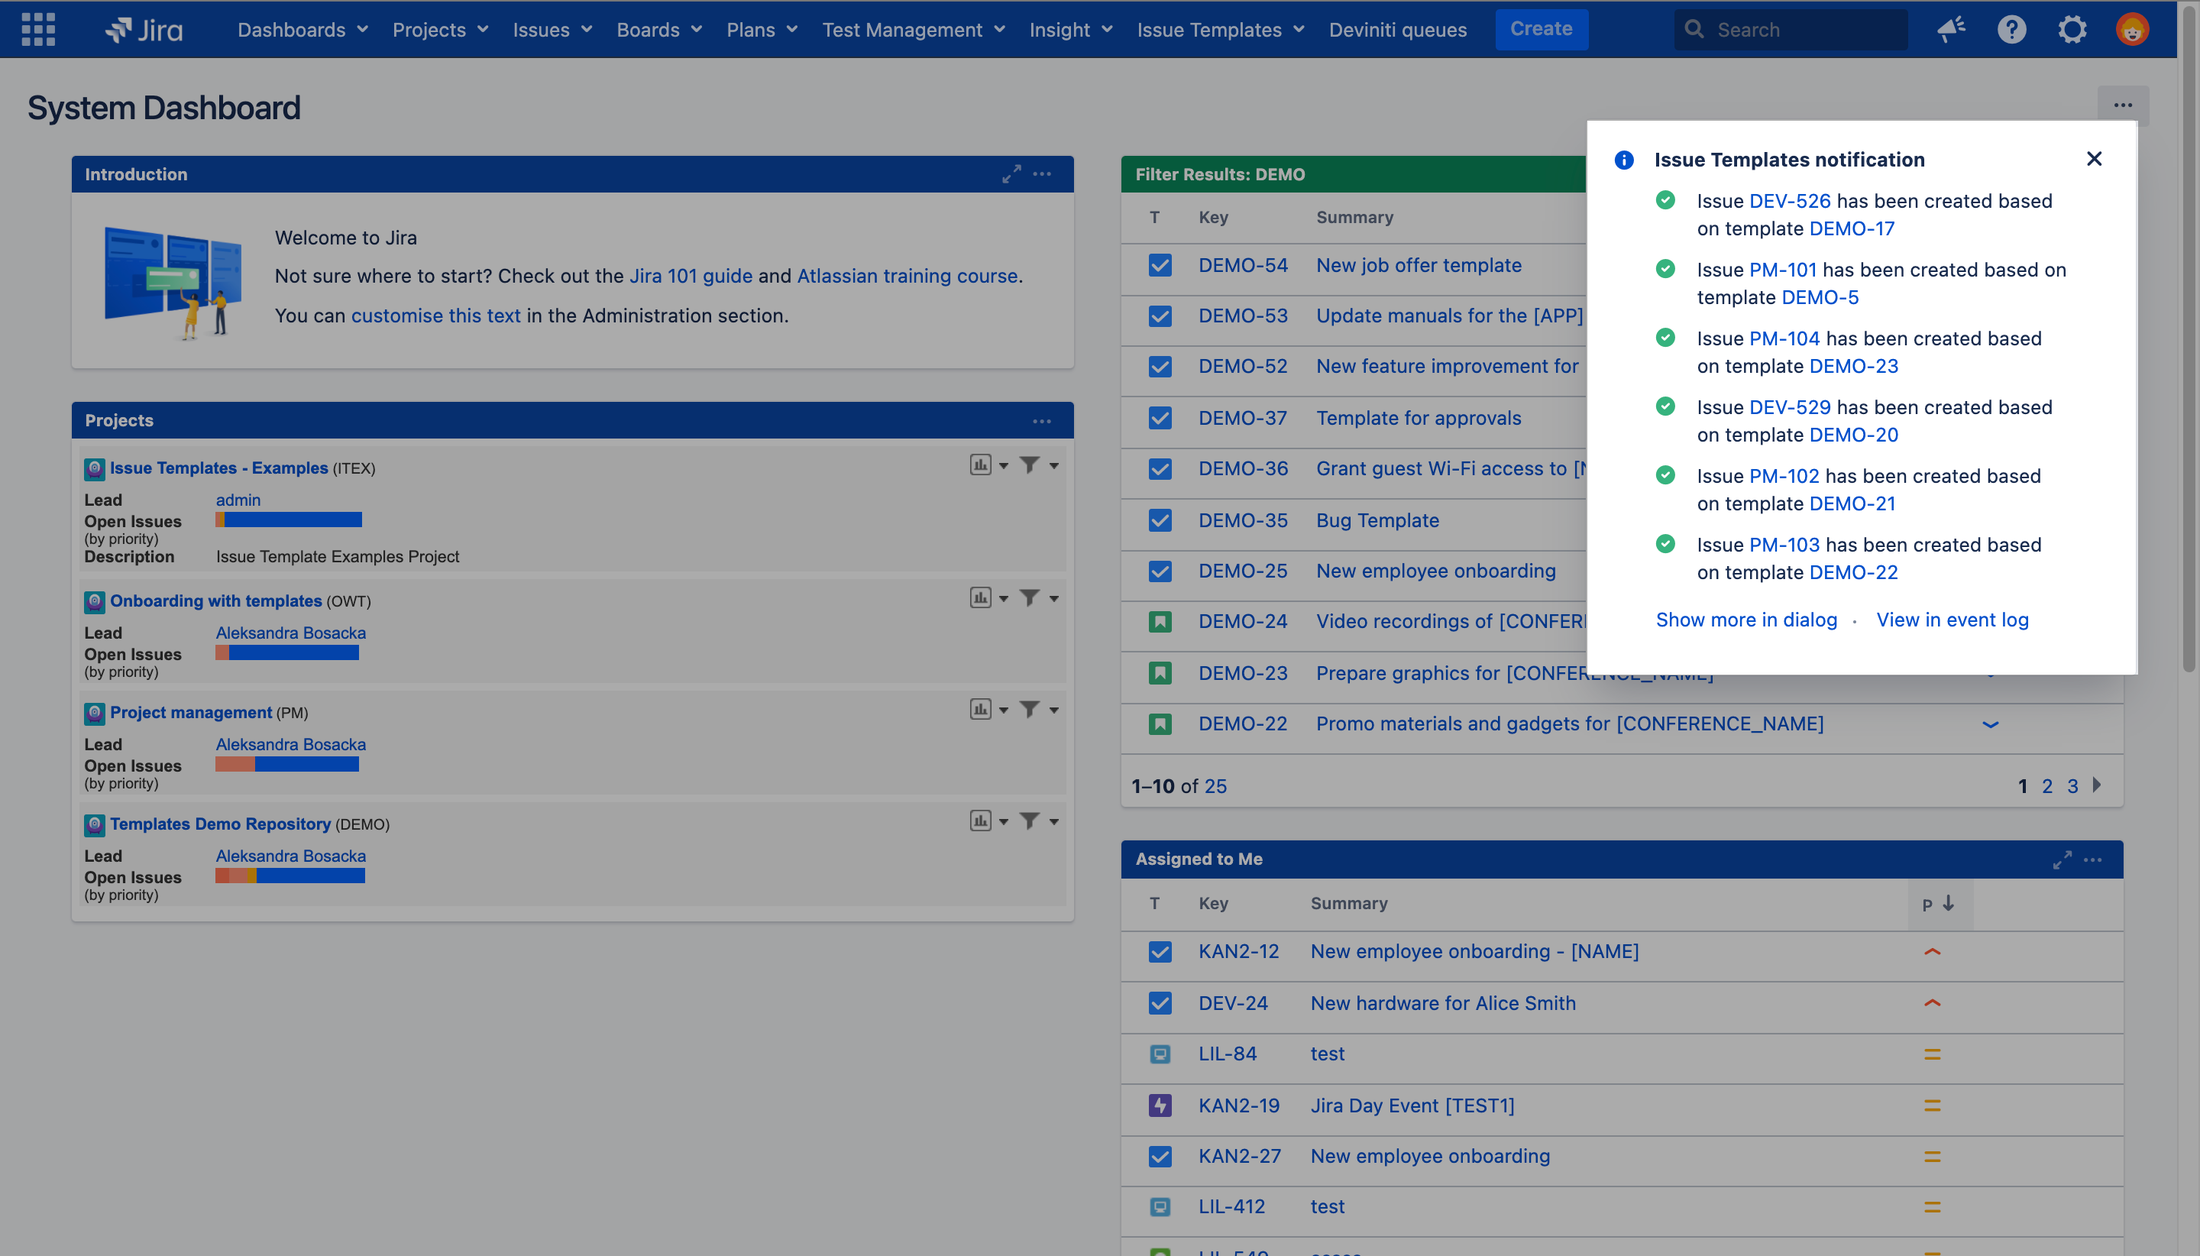Close the Issue Templates notification
This screenshot has width=2200, height=1256.
pyautogui.click(x=2094, y=159)
